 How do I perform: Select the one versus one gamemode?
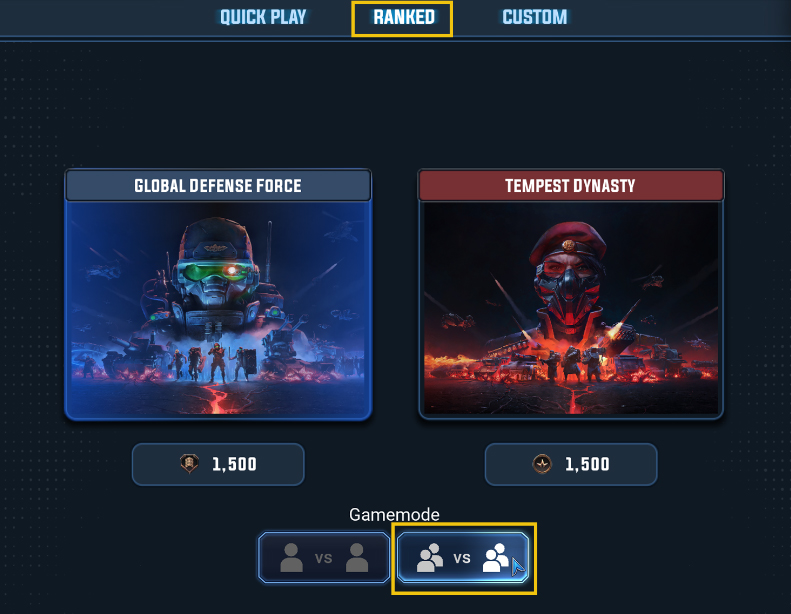click(x=324, y=557)
